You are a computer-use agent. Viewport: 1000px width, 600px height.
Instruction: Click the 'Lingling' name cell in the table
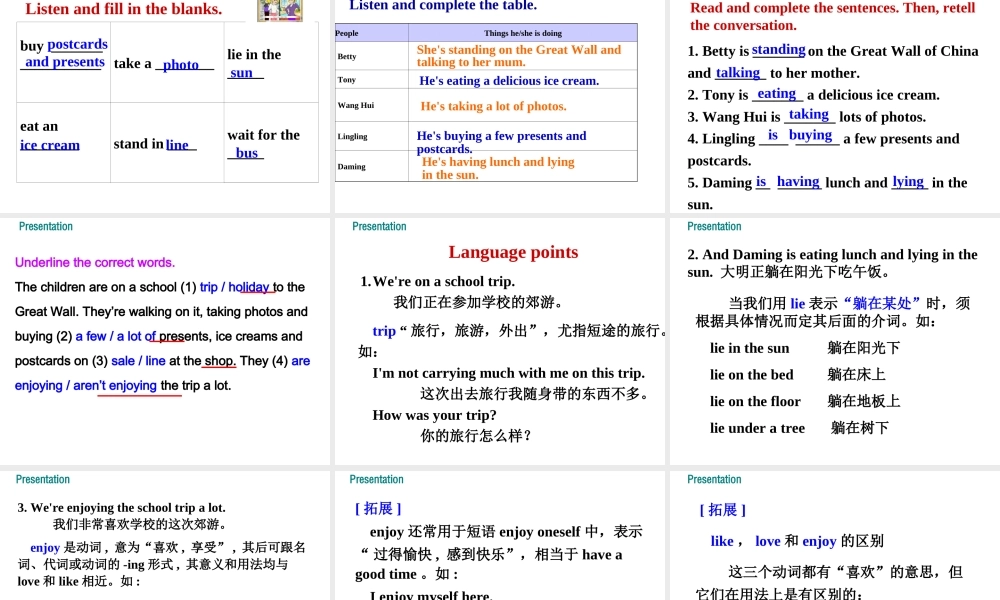point(372,136)
